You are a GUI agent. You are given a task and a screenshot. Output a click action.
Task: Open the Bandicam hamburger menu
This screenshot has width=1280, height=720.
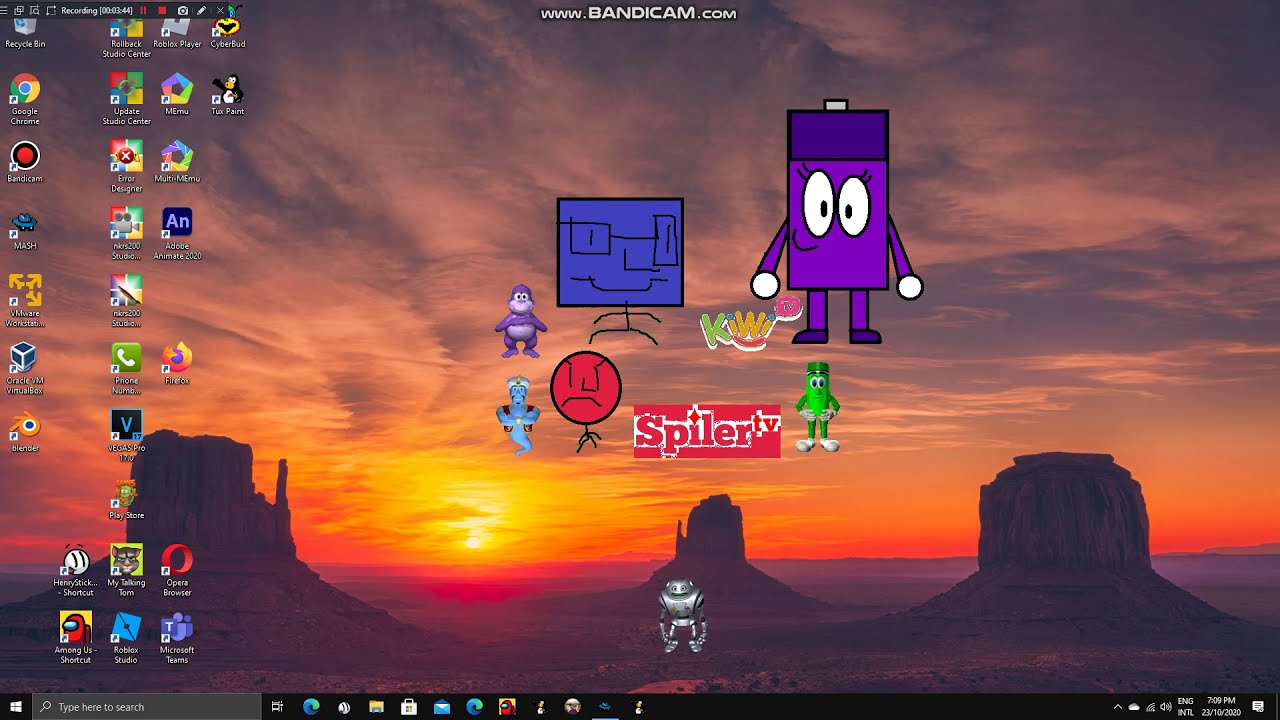tap(5, 10)
